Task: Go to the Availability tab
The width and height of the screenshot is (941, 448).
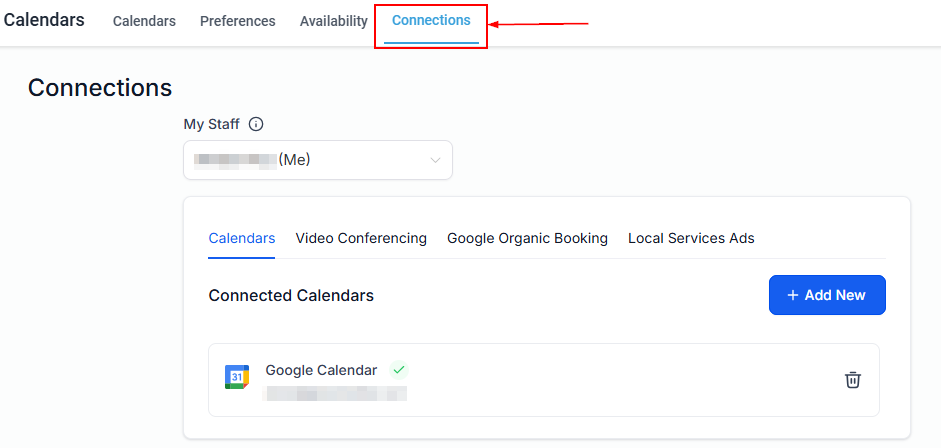Action: (x=333, y=21)
